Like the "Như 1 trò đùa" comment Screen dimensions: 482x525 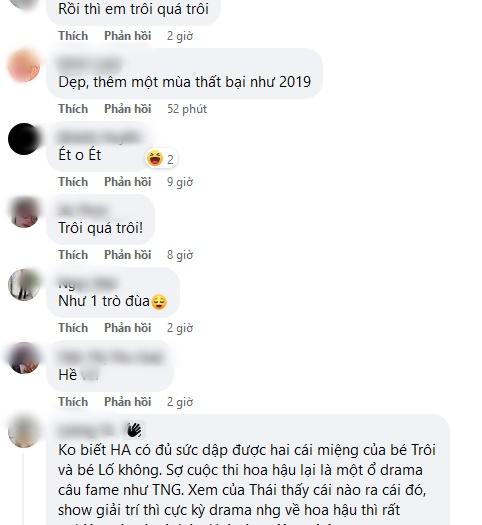click(x=73, y=328)
